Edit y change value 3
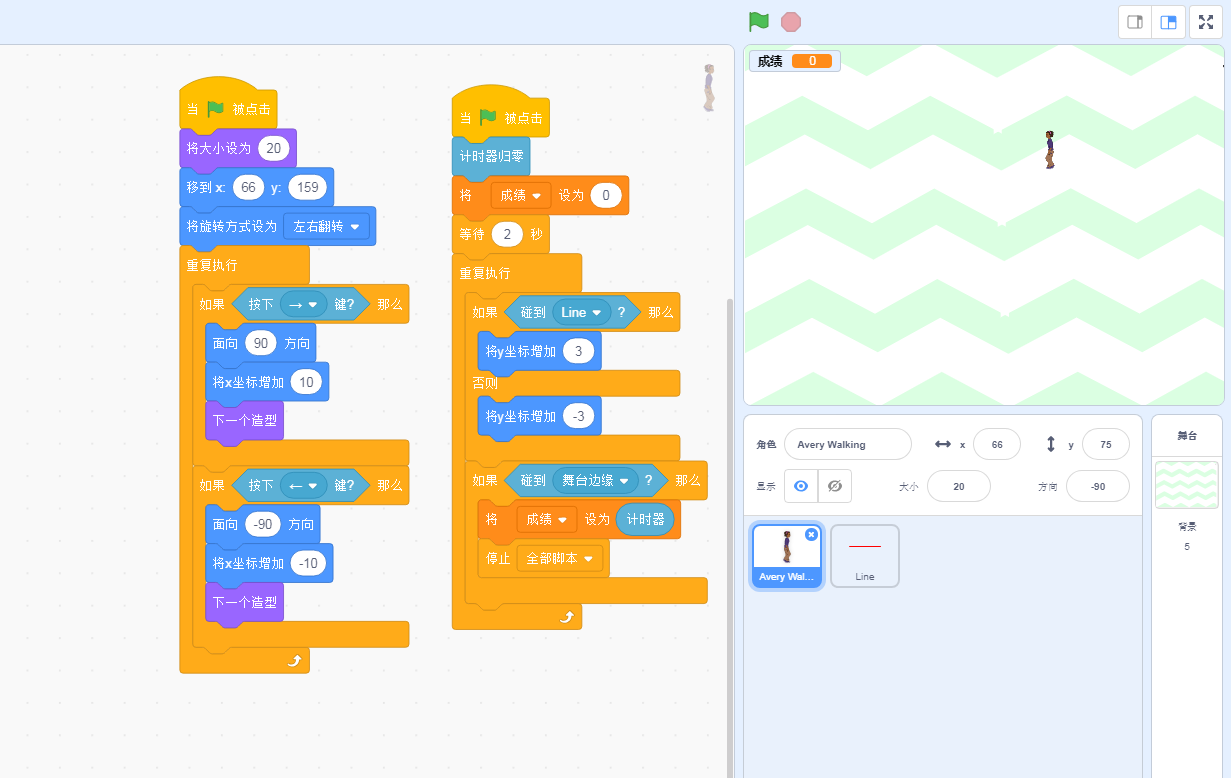1231x778 pixels. 579,351
